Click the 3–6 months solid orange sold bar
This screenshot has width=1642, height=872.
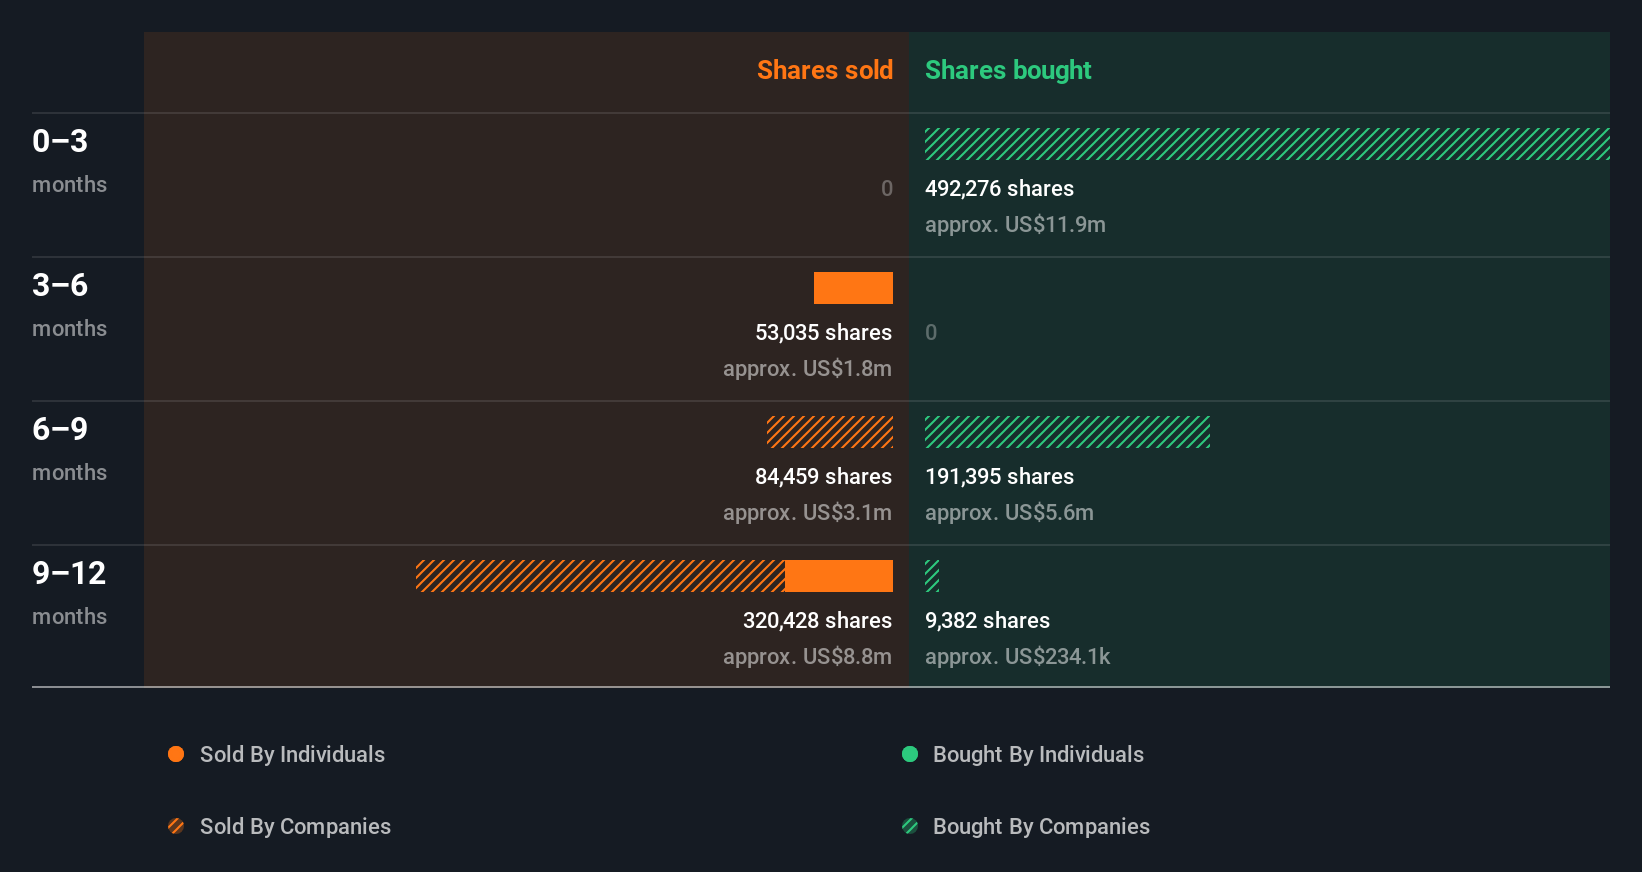pos(853,288)
